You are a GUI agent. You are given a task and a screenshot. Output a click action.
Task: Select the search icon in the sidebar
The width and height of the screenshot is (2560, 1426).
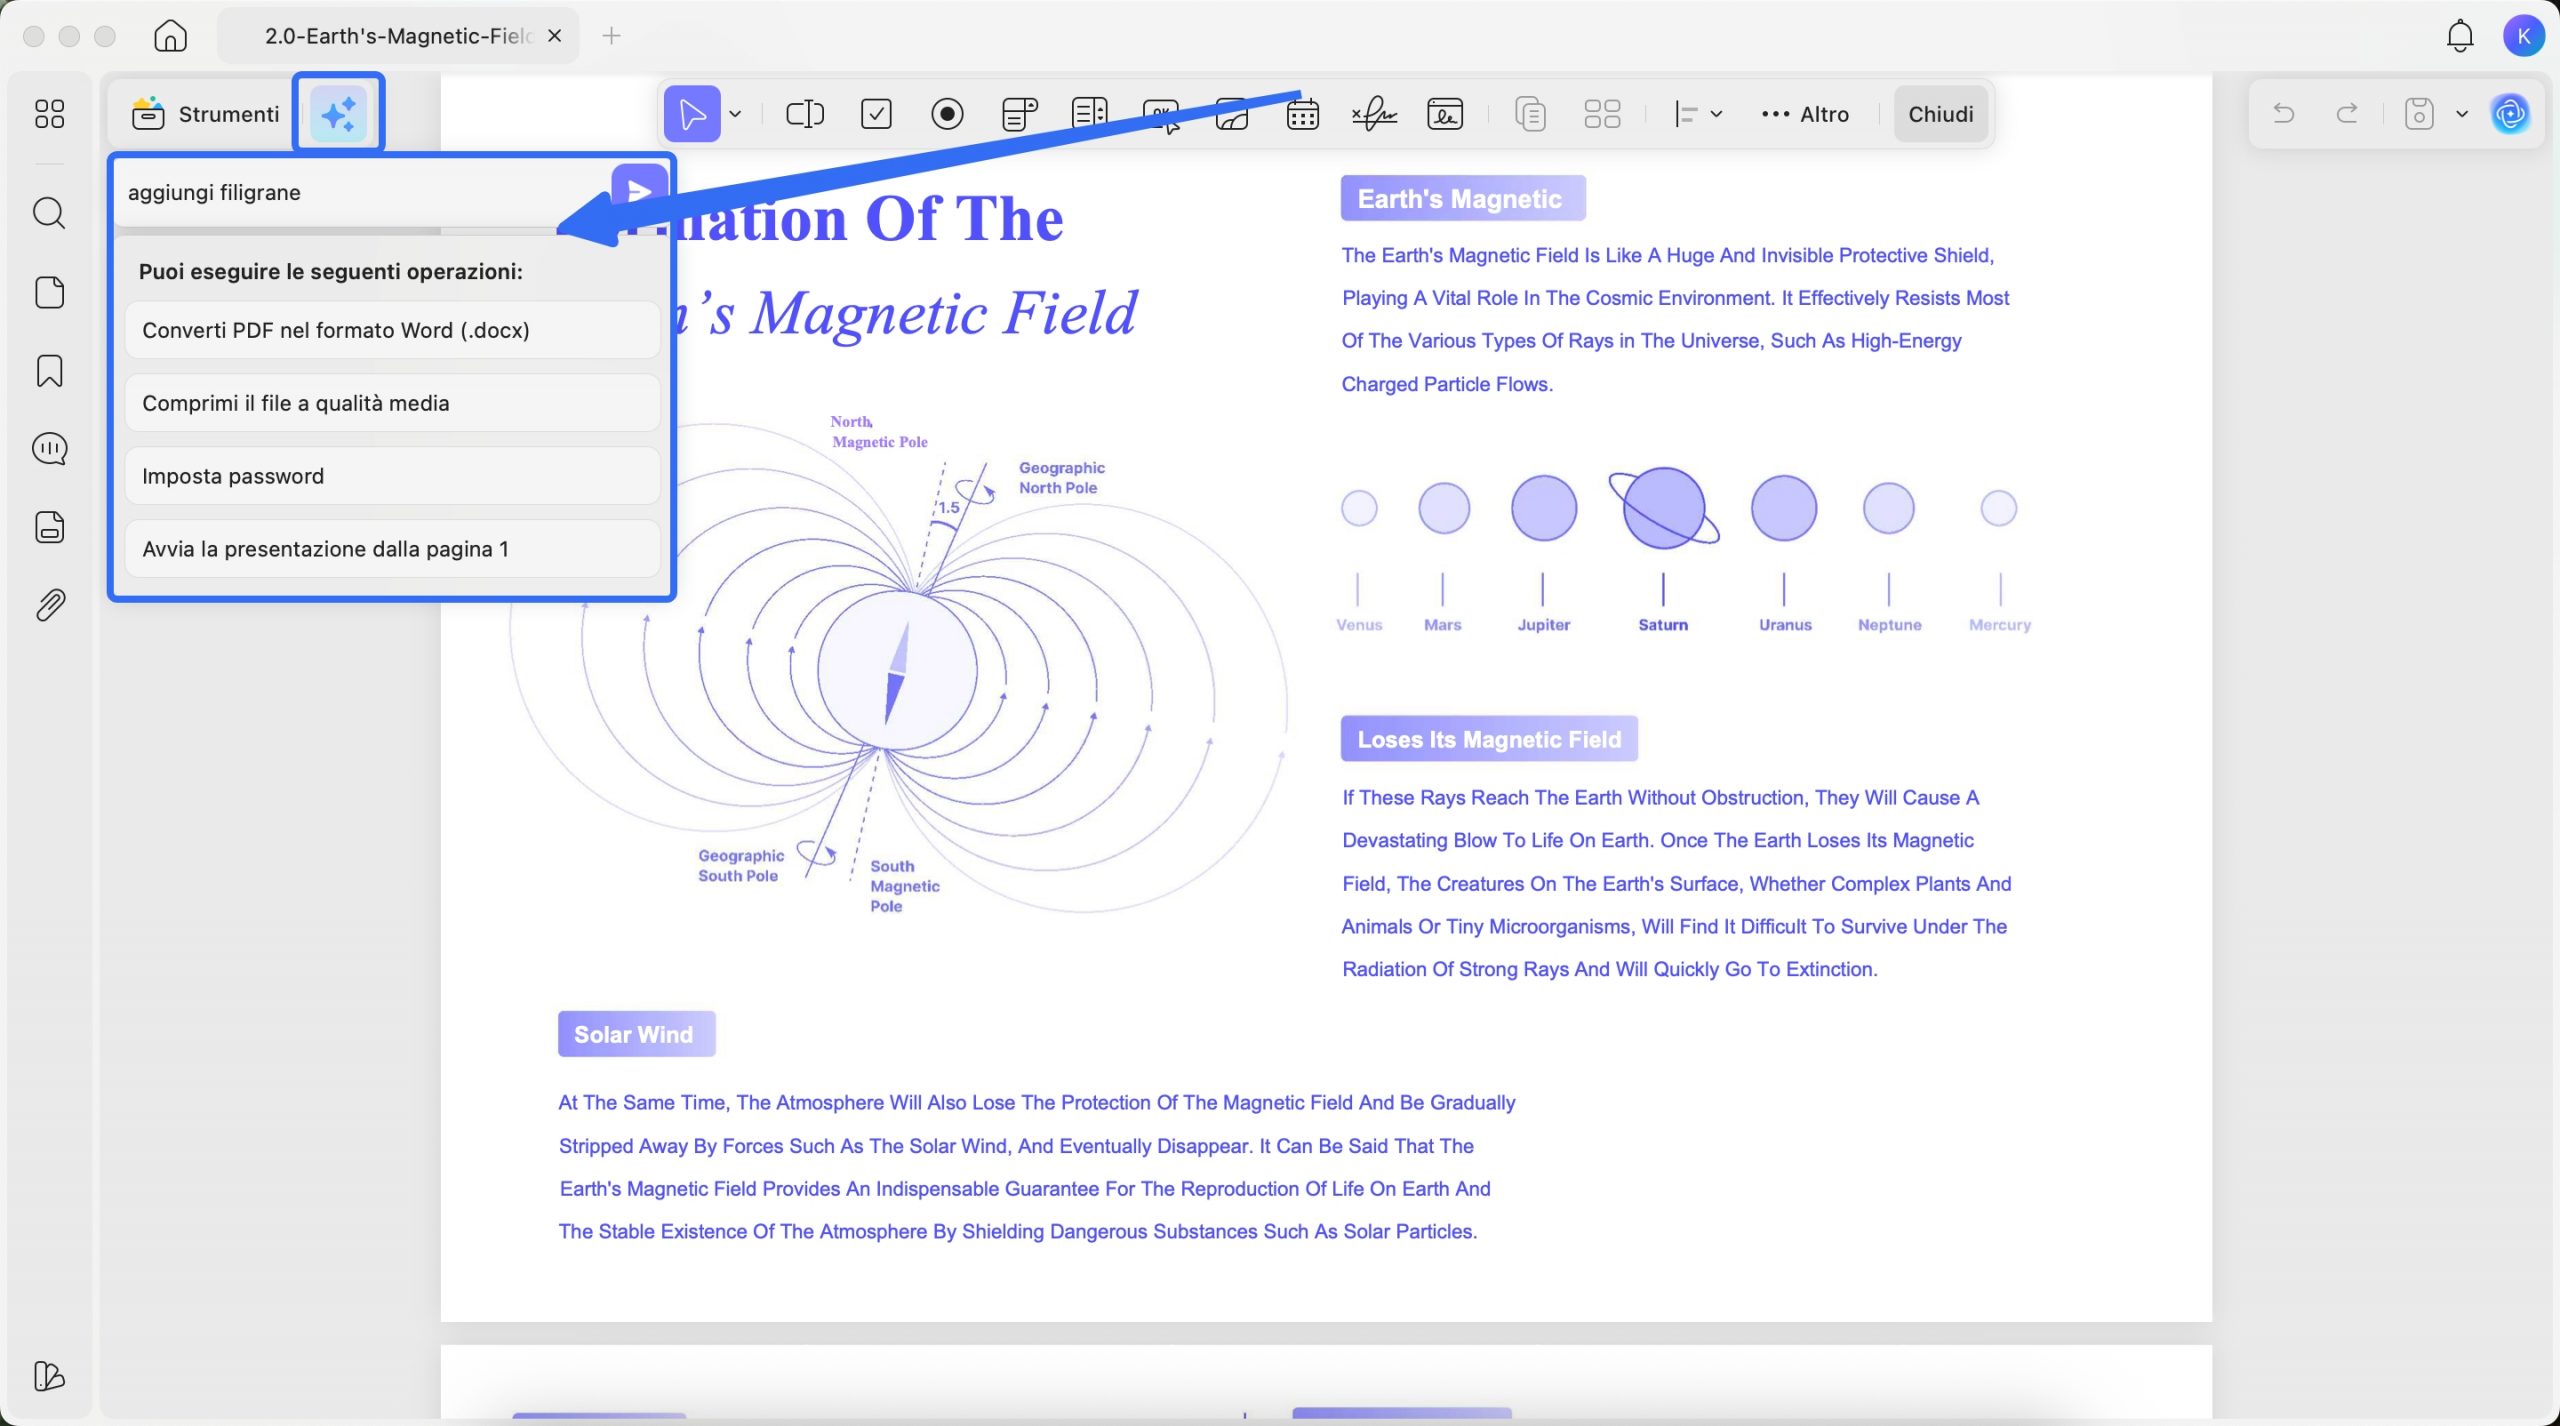[x=49, y=212]
